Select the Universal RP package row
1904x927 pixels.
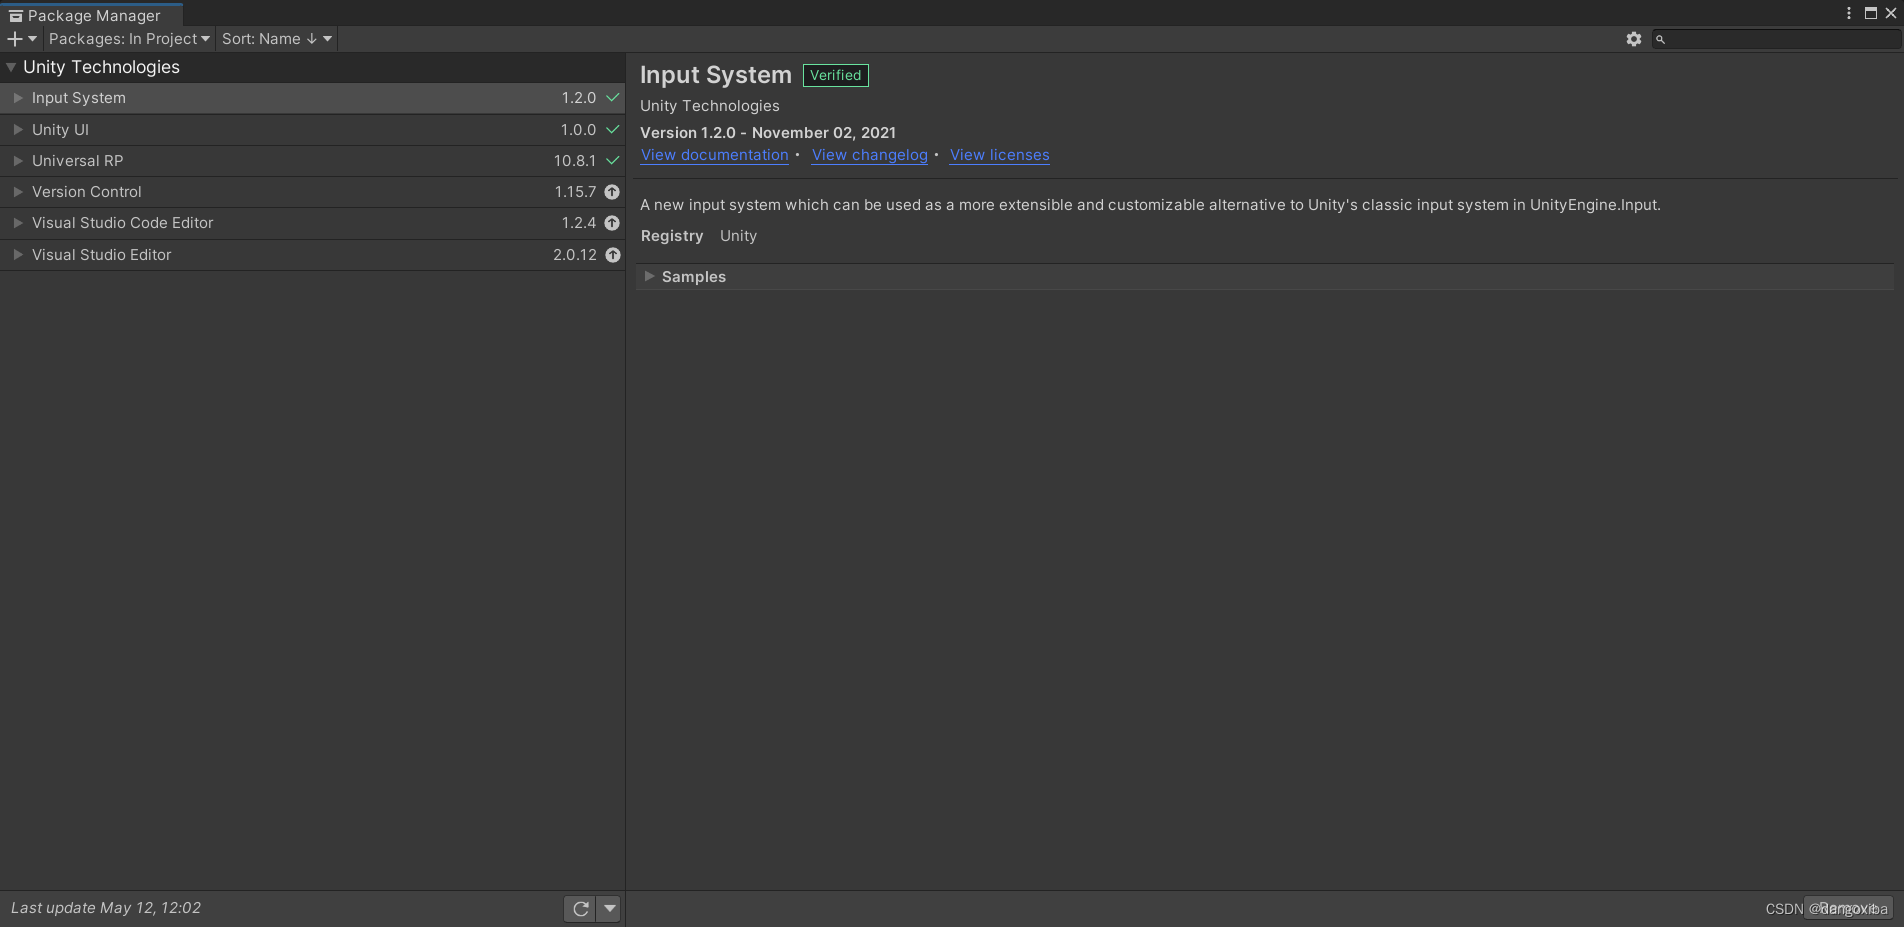coord(312,161)
